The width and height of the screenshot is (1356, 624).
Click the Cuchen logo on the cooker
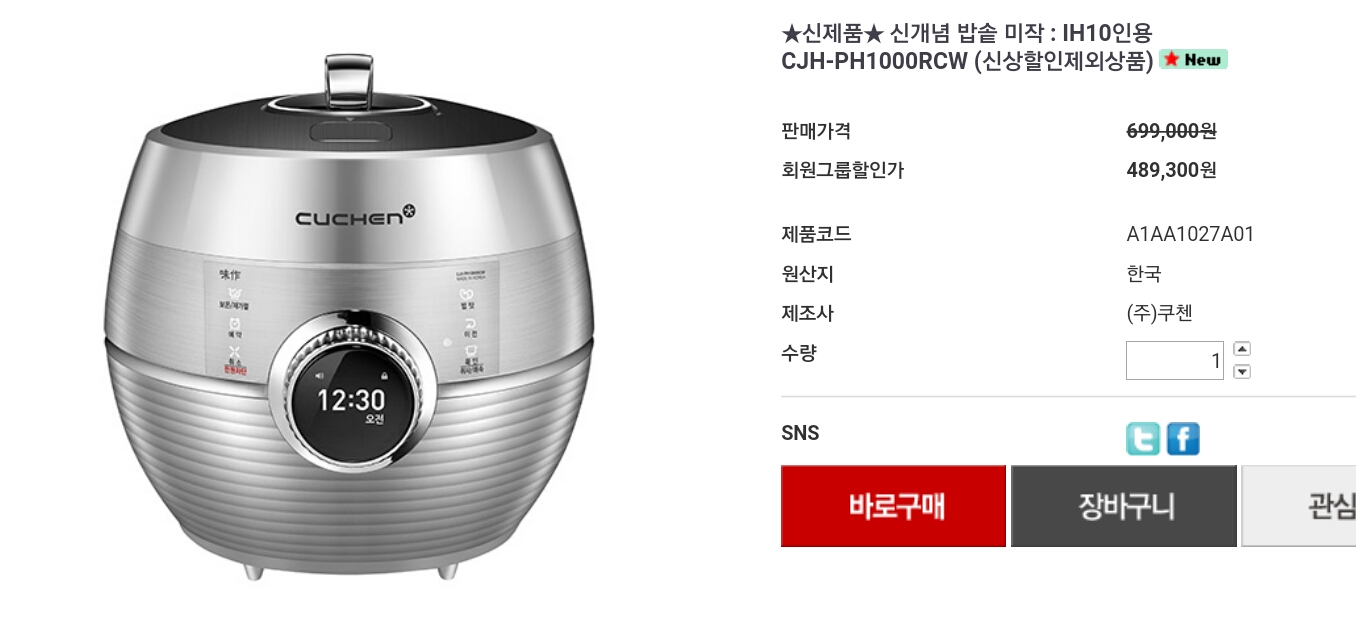355,215
